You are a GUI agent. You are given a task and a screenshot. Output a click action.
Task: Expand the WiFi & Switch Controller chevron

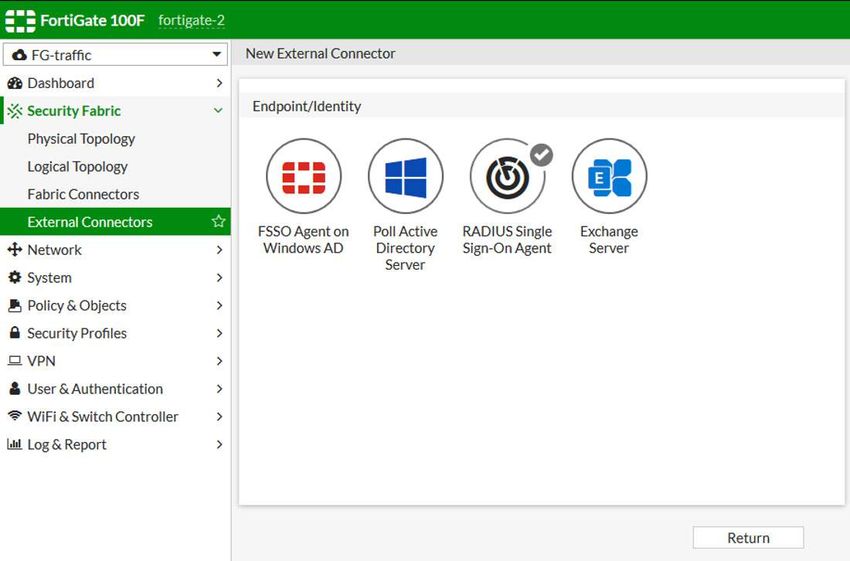click(219, 416)
